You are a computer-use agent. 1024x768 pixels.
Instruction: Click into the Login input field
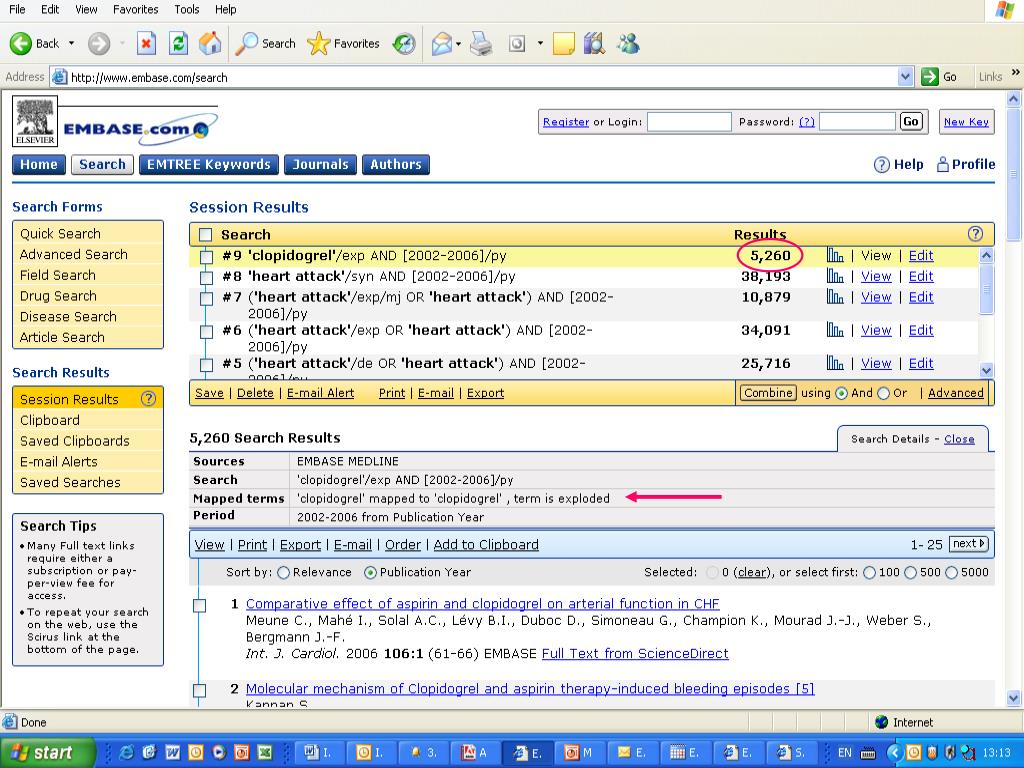coord(689,121)
